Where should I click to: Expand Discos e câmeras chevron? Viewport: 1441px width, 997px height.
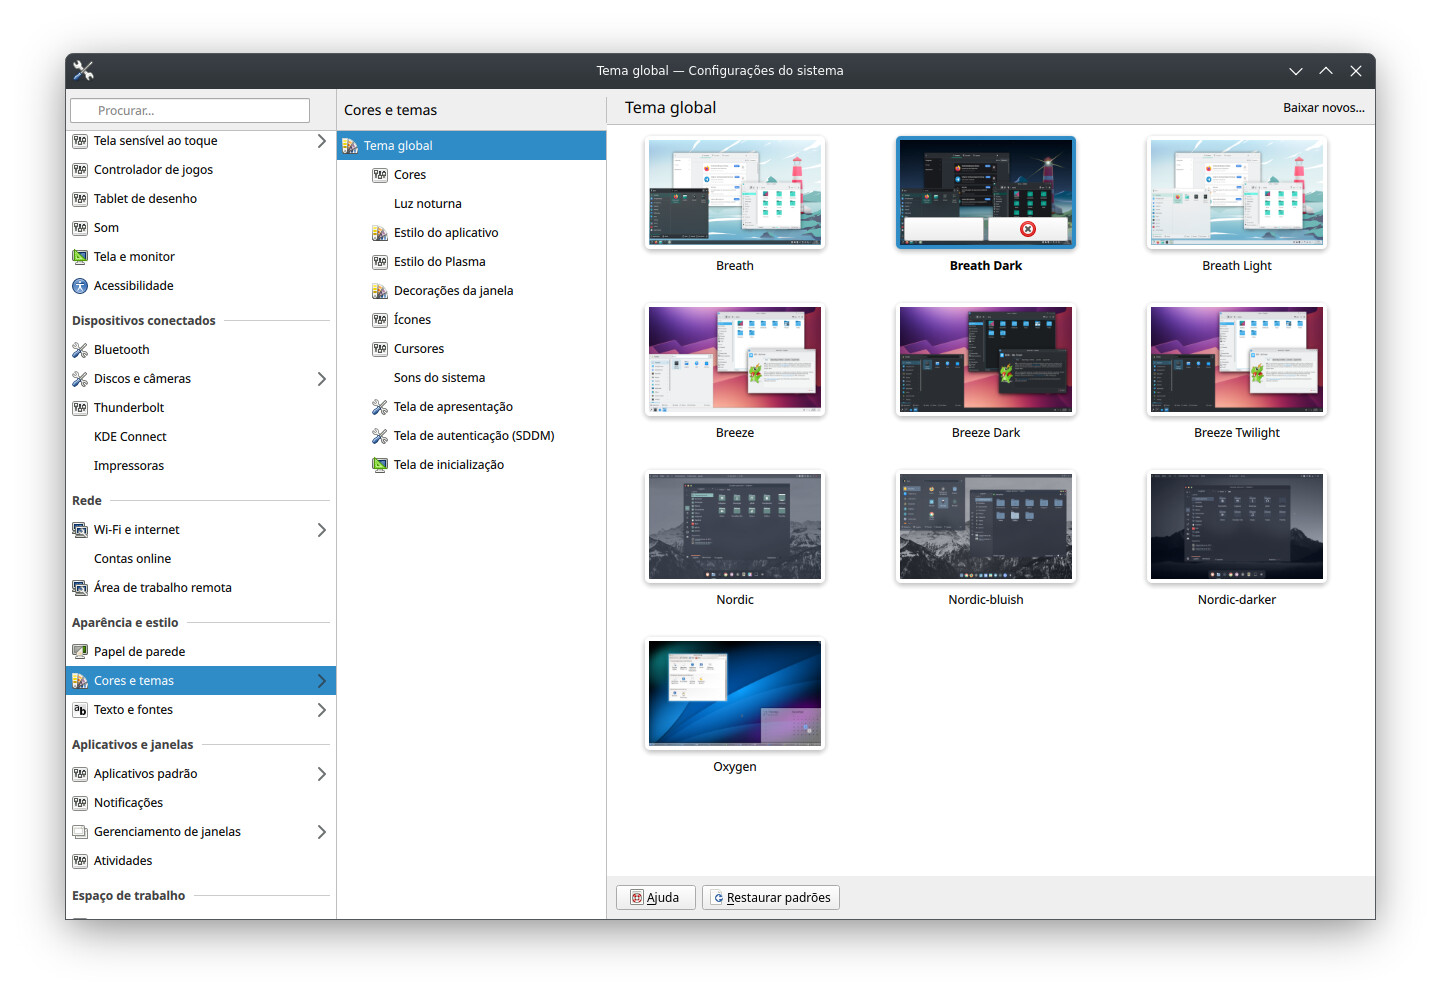(321, 379)
